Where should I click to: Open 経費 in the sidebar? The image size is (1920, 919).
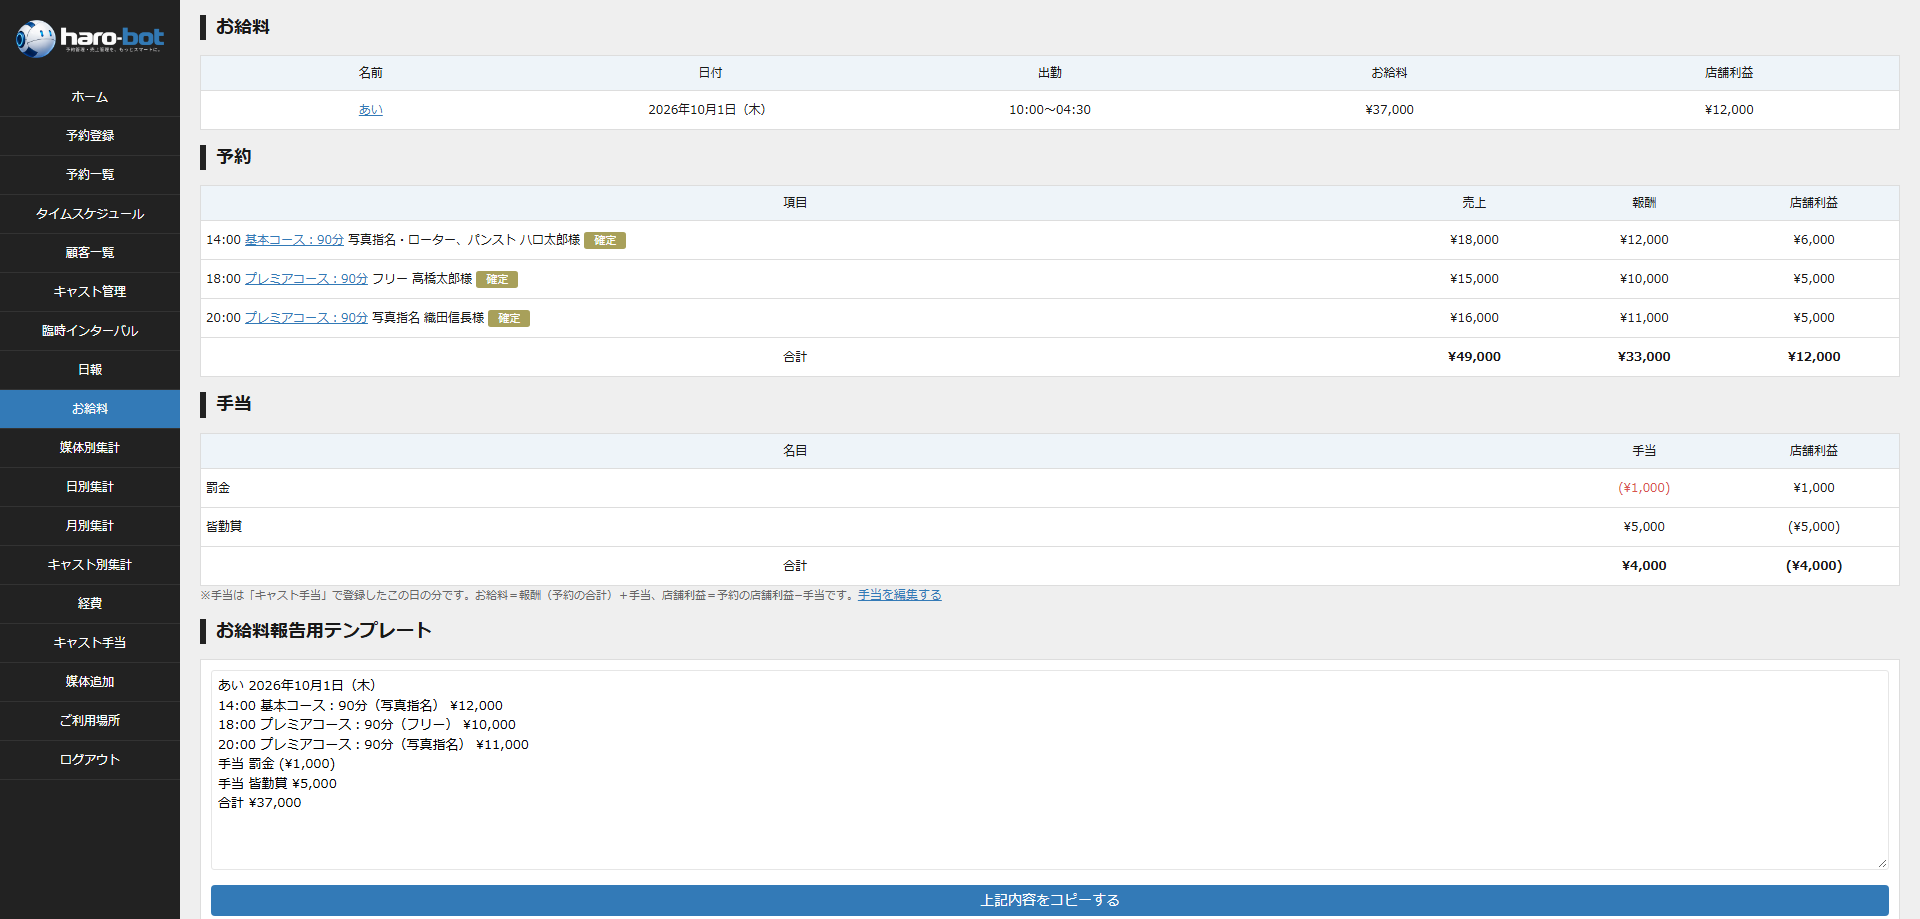click(90, 604)
